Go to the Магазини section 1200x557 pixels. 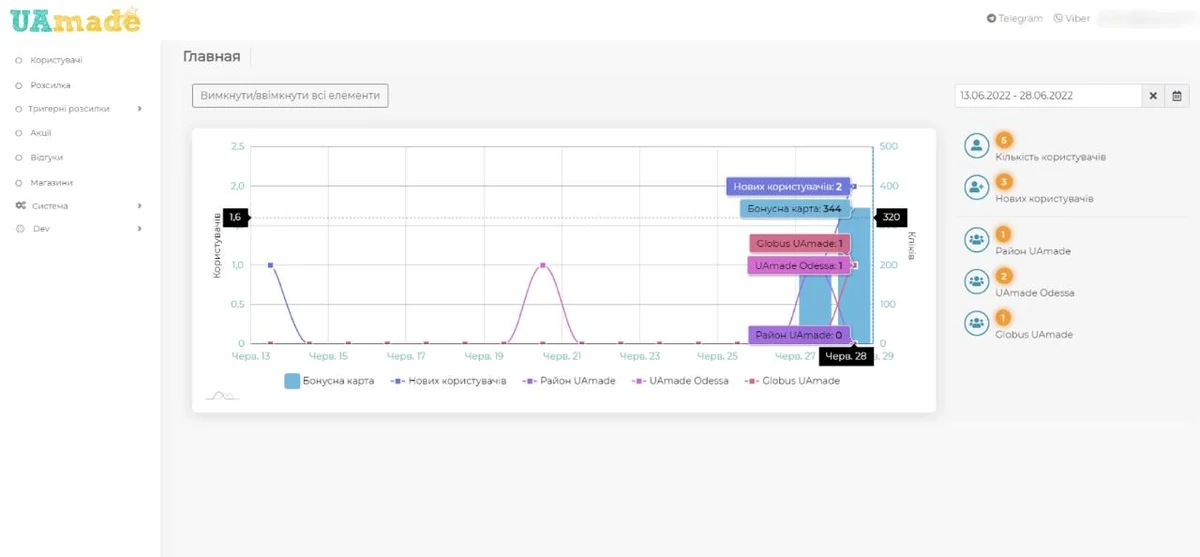coord(52,183)
